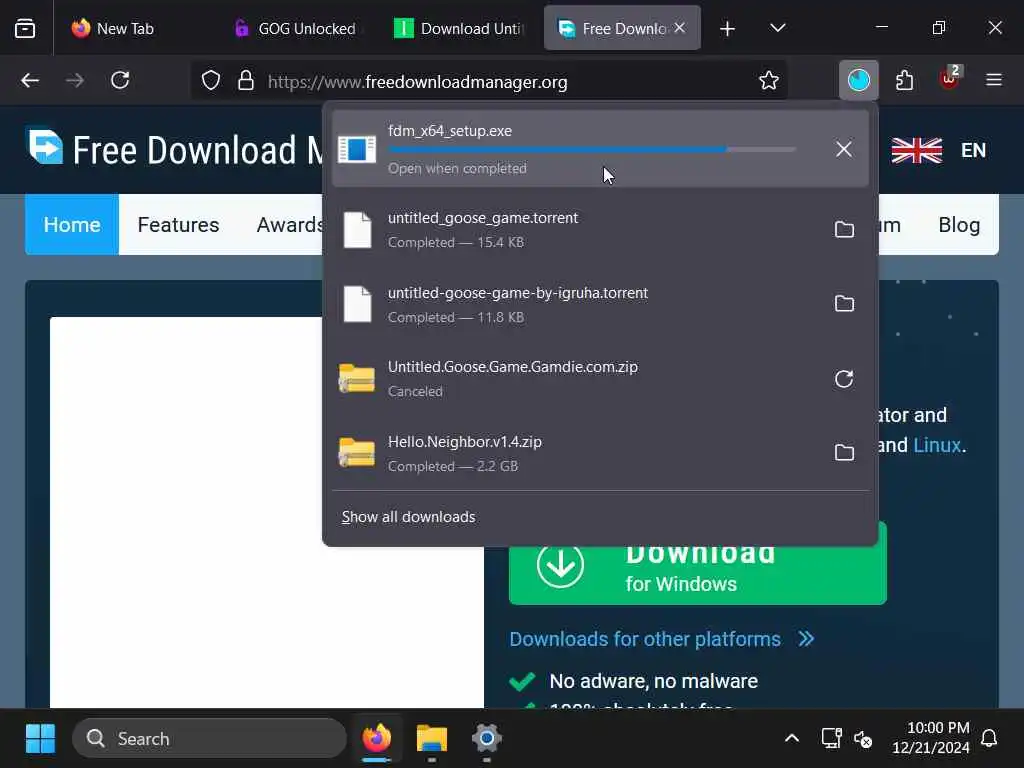1024x768 pixels.
Task: Open the Windows Start menu
Action: pyautogui.click(x=40, y=739)
